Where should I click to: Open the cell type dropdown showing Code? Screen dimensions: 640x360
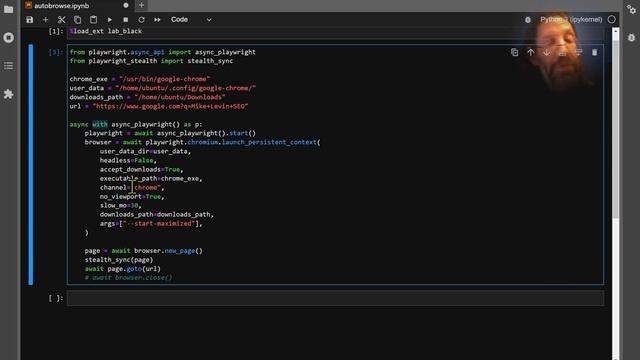(x=191, y=20)
